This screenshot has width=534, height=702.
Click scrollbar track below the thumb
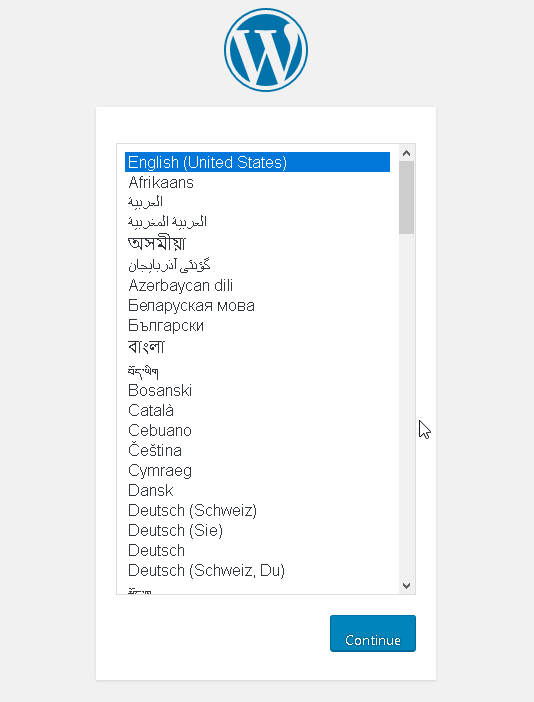point(406,405)
